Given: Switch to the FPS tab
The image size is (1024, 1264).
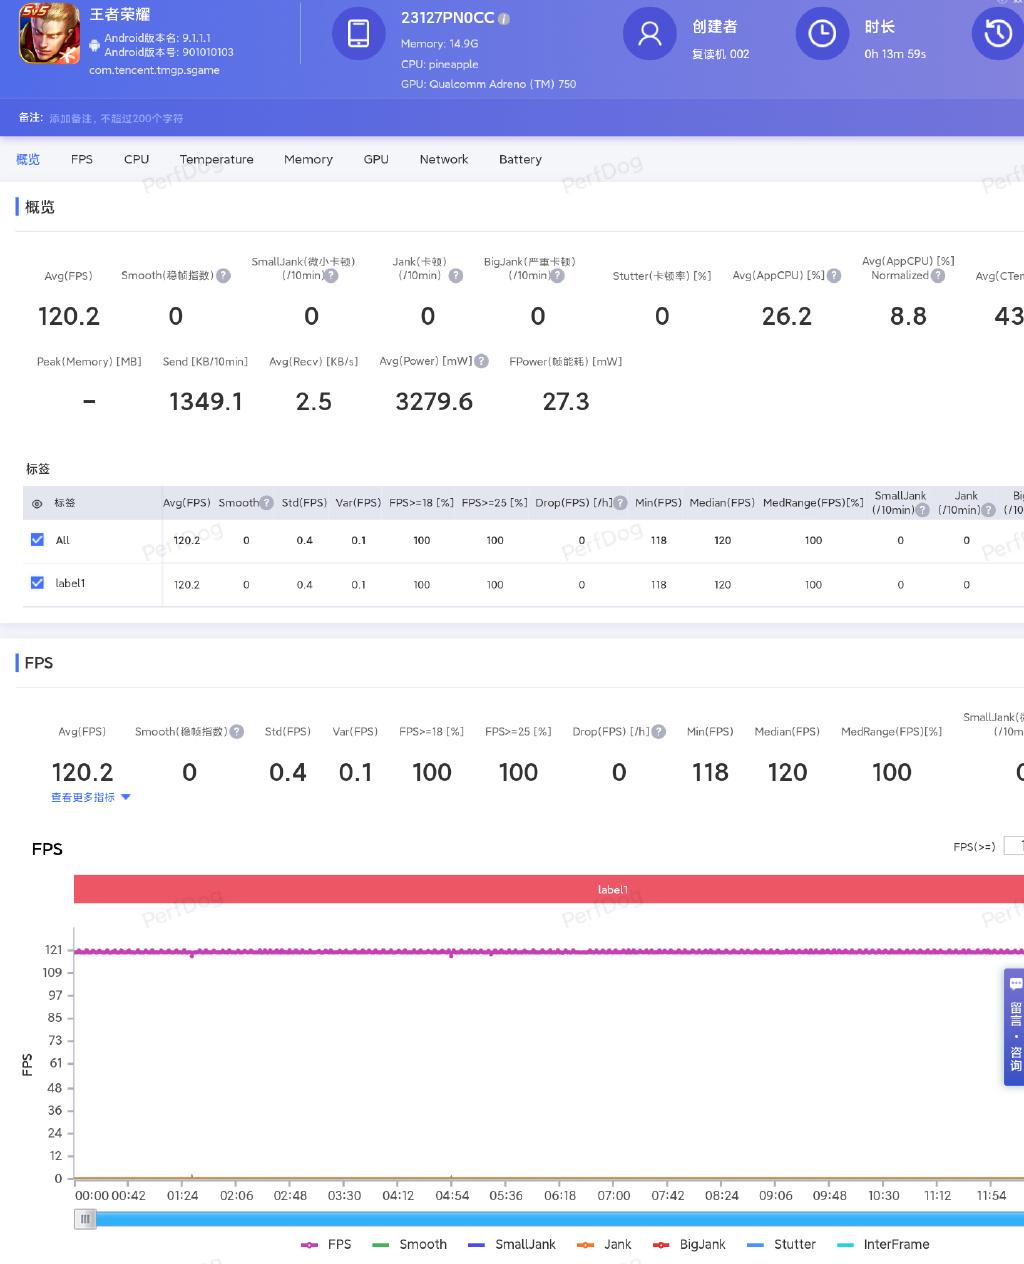Looking at the screenshot, I should pyautogui.click(x=82, y=159).
